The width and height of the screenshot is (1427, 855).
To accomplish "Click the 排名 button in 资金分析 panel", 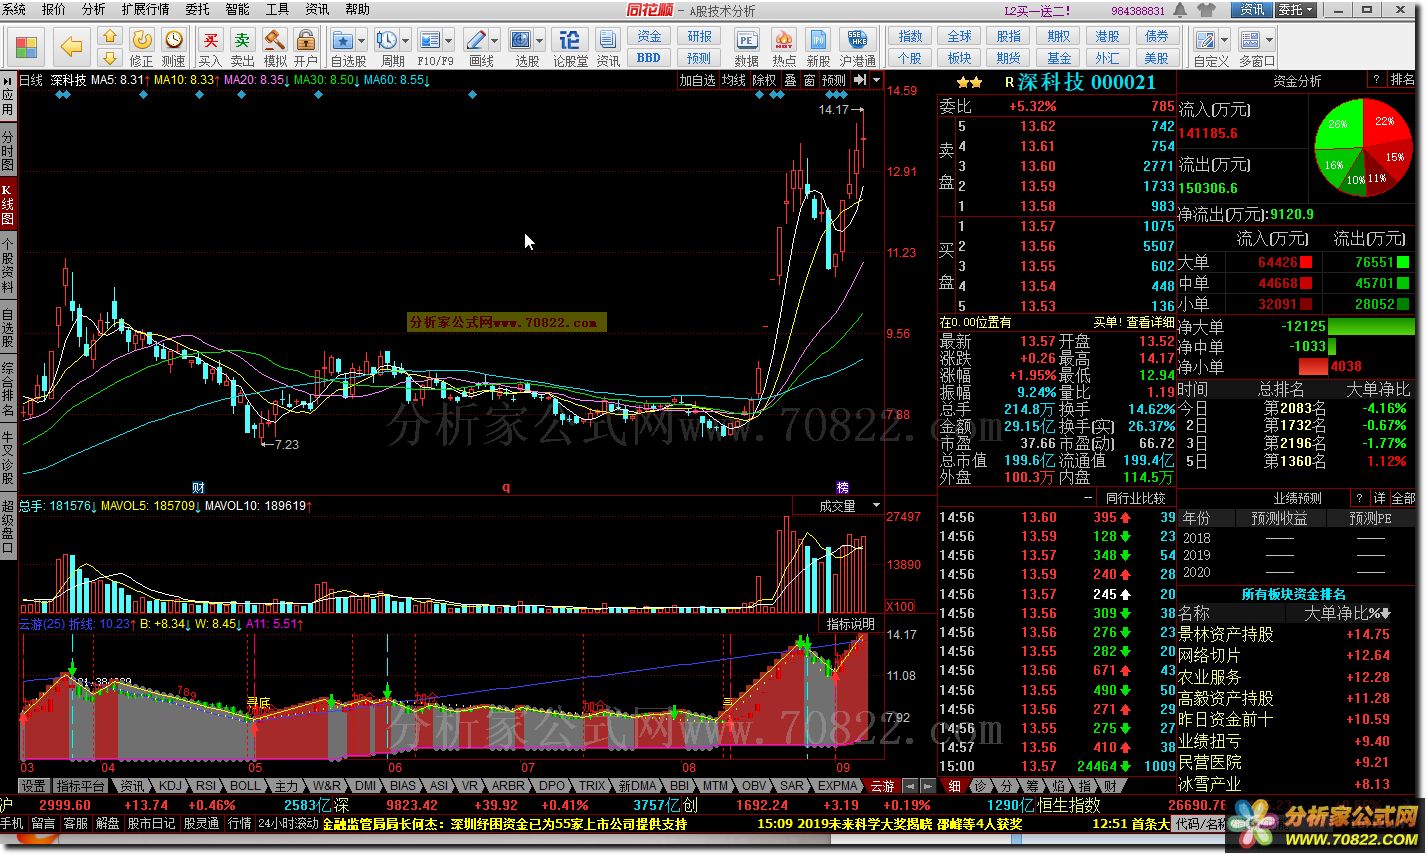I will point(1402,80).
